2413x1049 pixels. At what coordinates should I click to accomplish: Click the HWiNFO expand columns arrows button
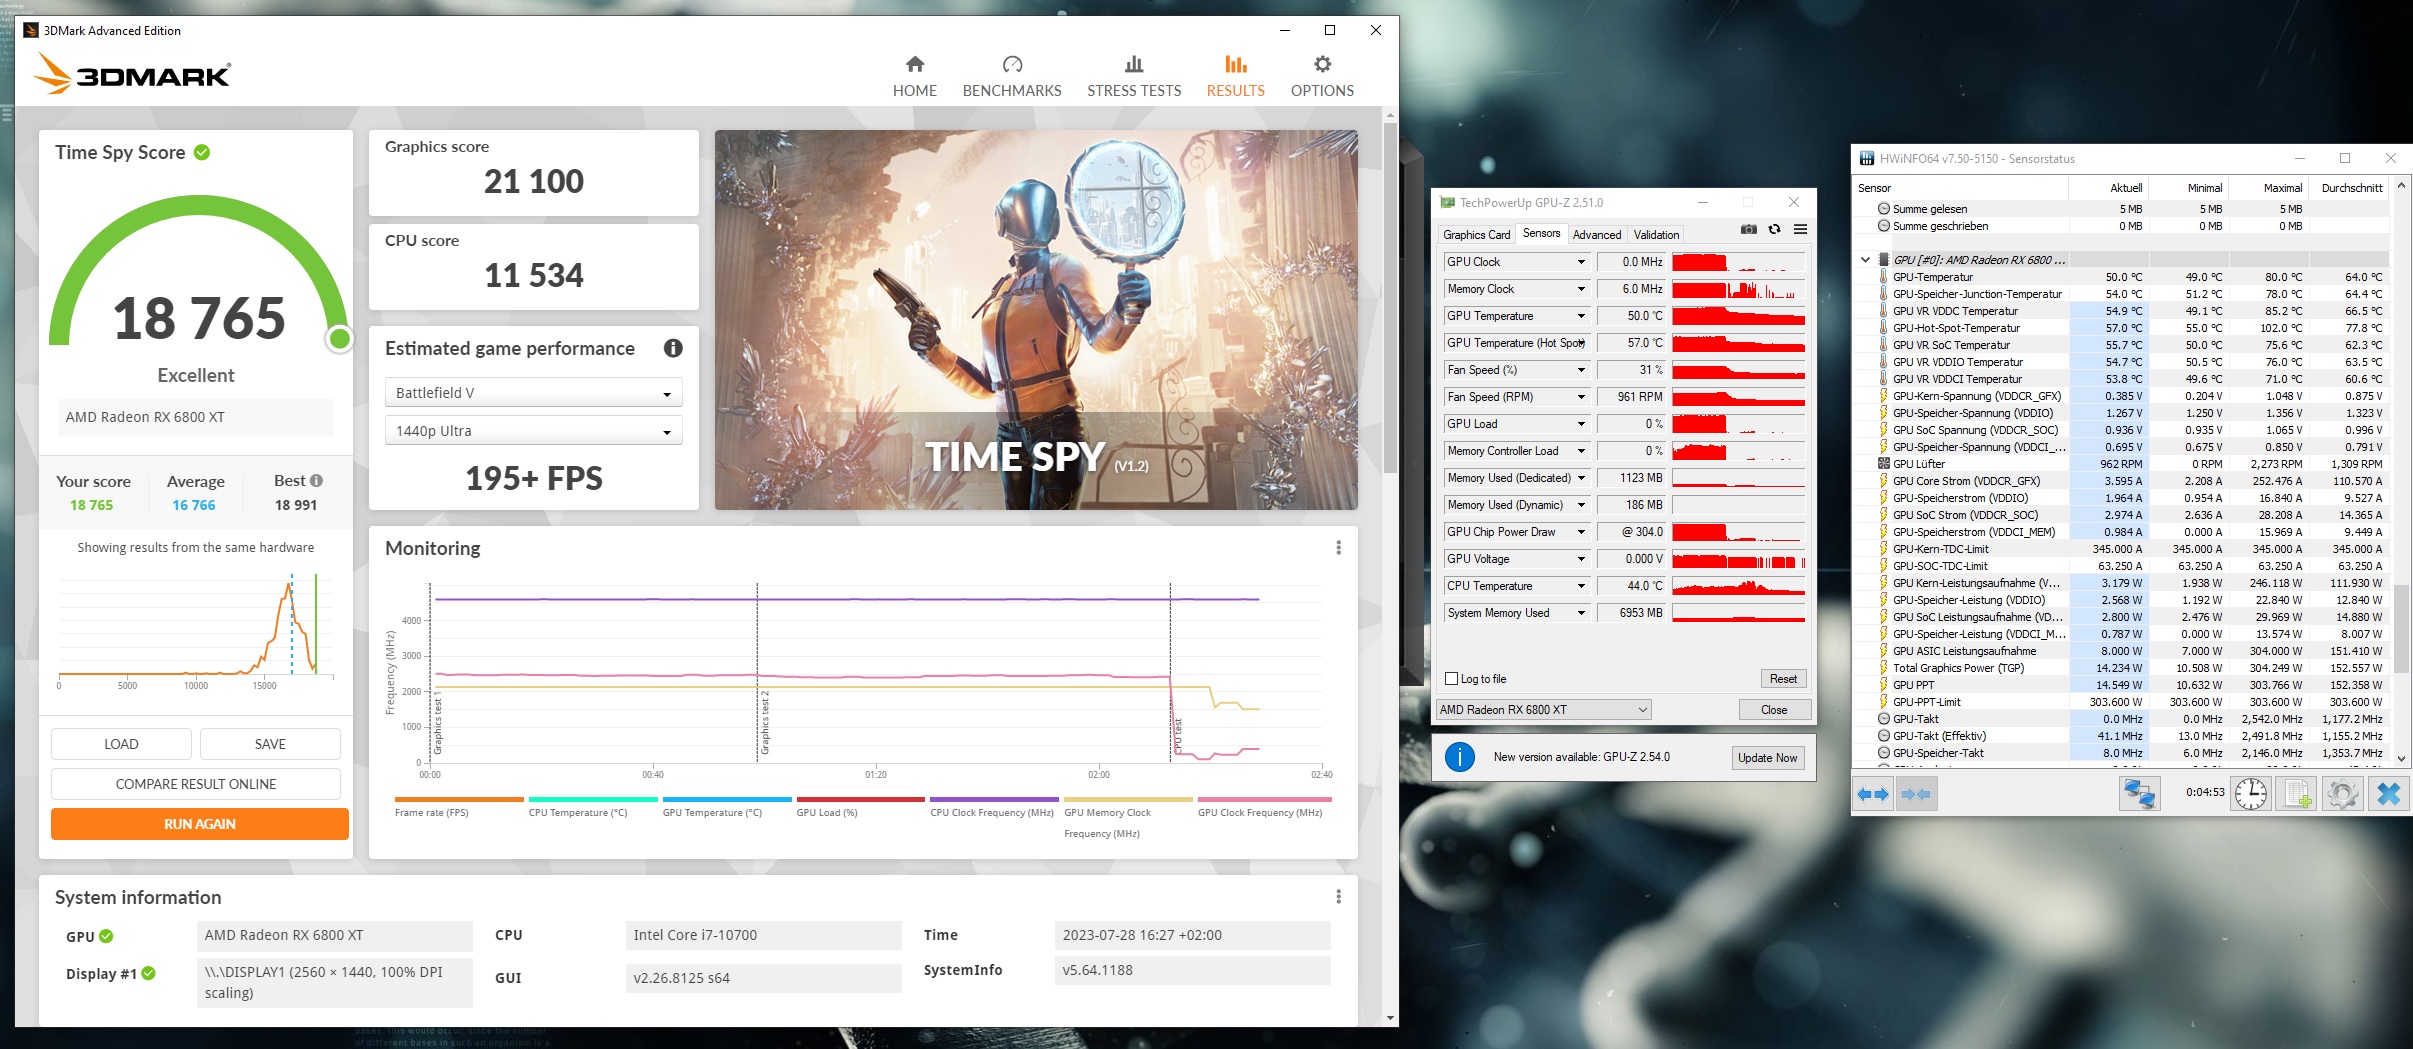pos(1873,794)
